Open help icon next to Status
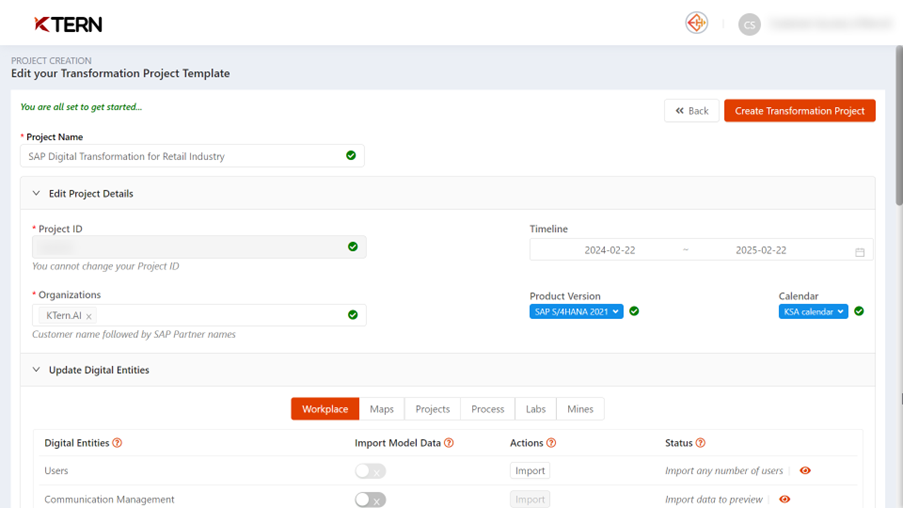This screenshot has width=903, height=508. click(700, 443)
